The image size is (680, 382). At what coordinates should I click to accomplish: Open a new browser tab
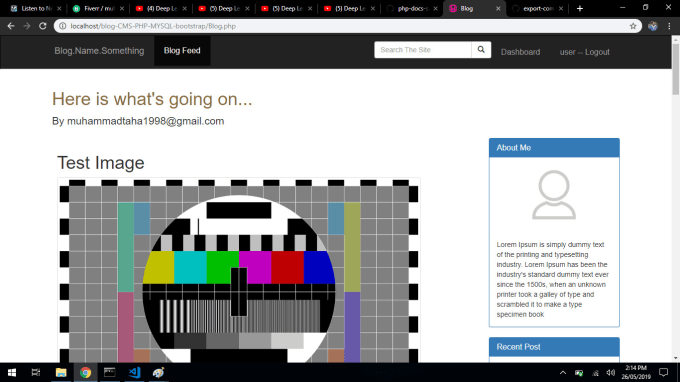[580, 8]
